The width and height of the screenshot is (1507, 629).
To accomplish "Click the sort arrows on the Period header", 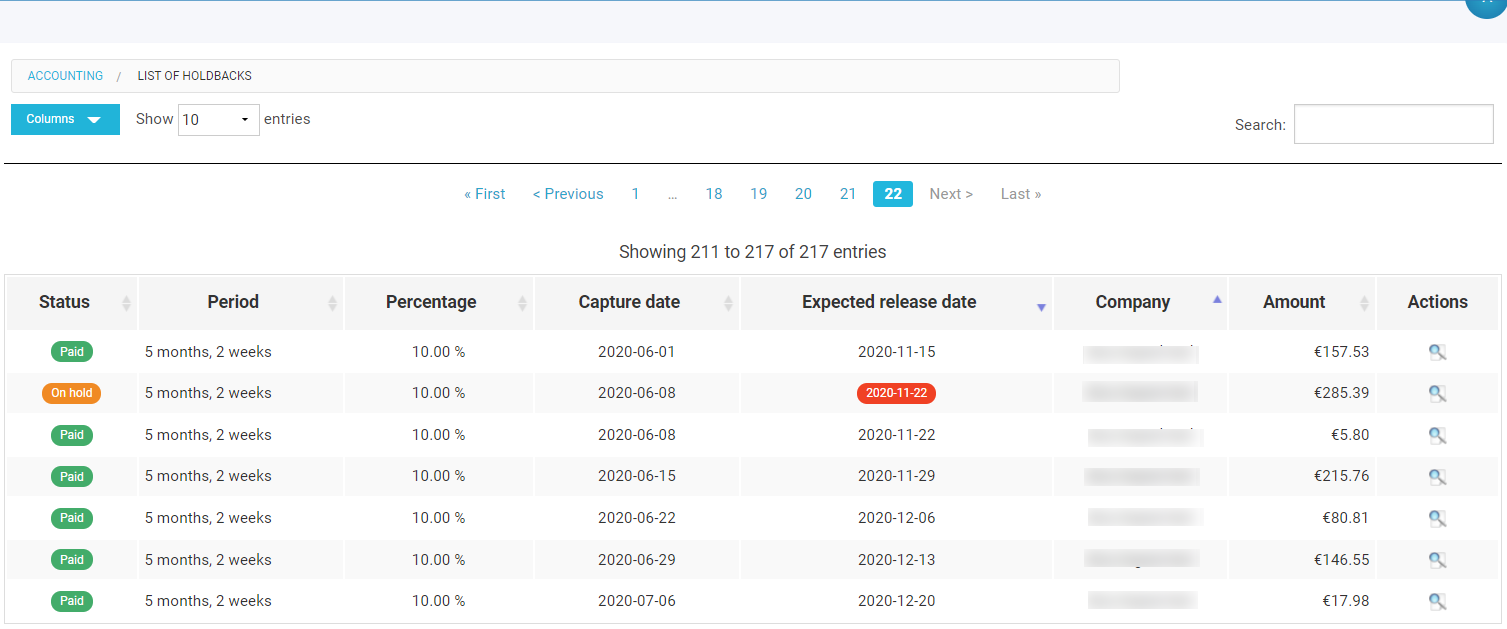I will (x=331, y=302).
